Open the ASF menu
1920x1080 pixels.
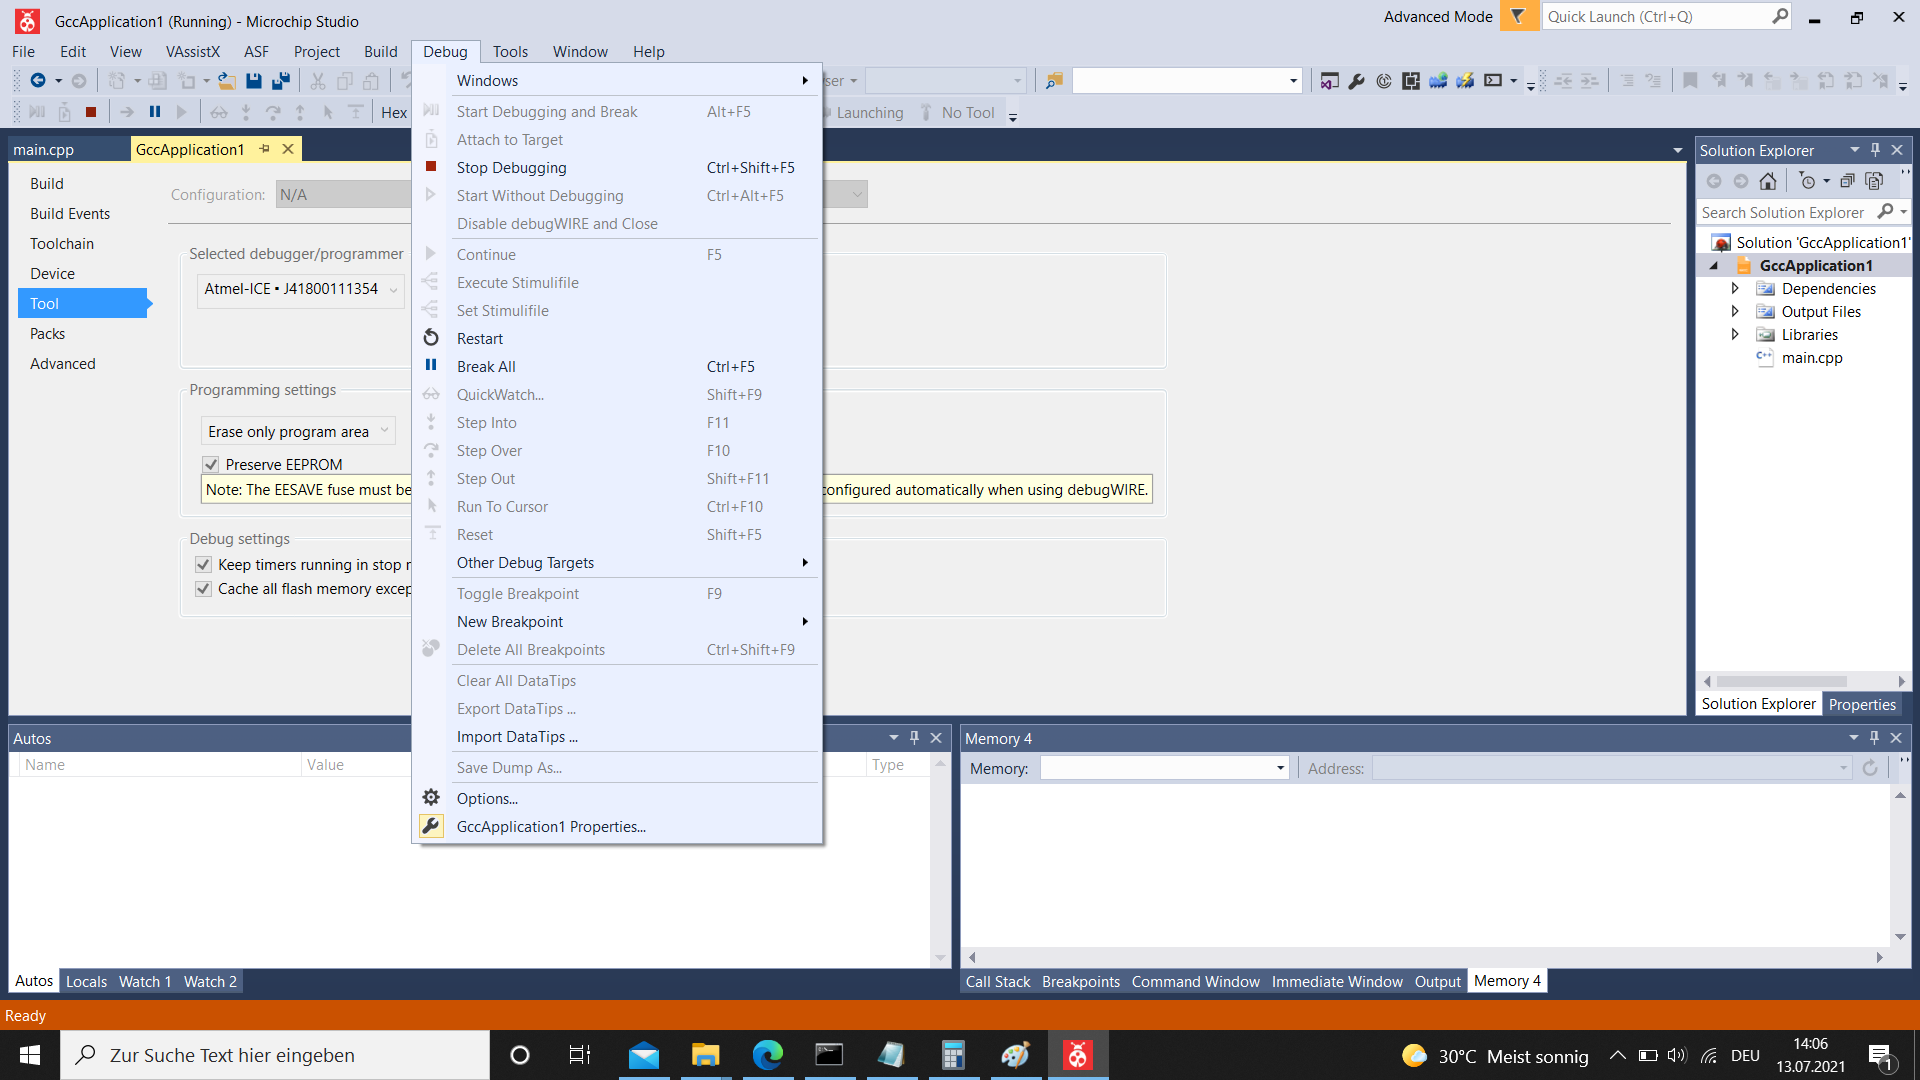coord(256,52)
